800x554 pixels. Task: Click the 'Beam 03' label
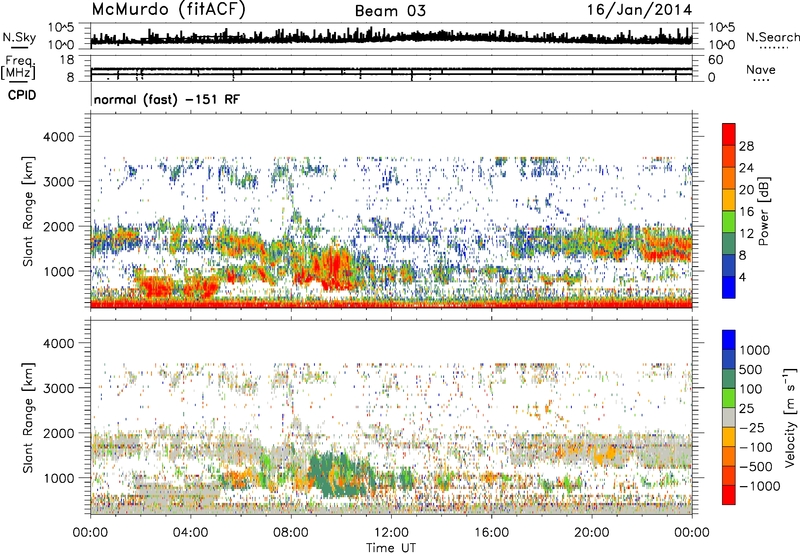(x=390, y=11)
